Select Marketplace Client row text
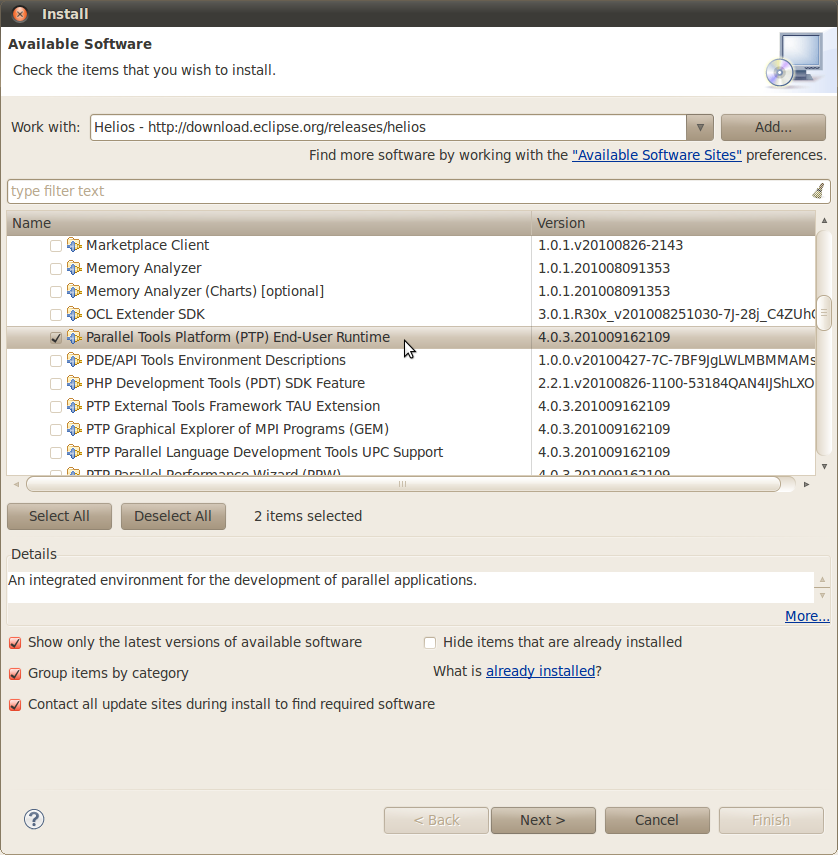 [147, 245]
